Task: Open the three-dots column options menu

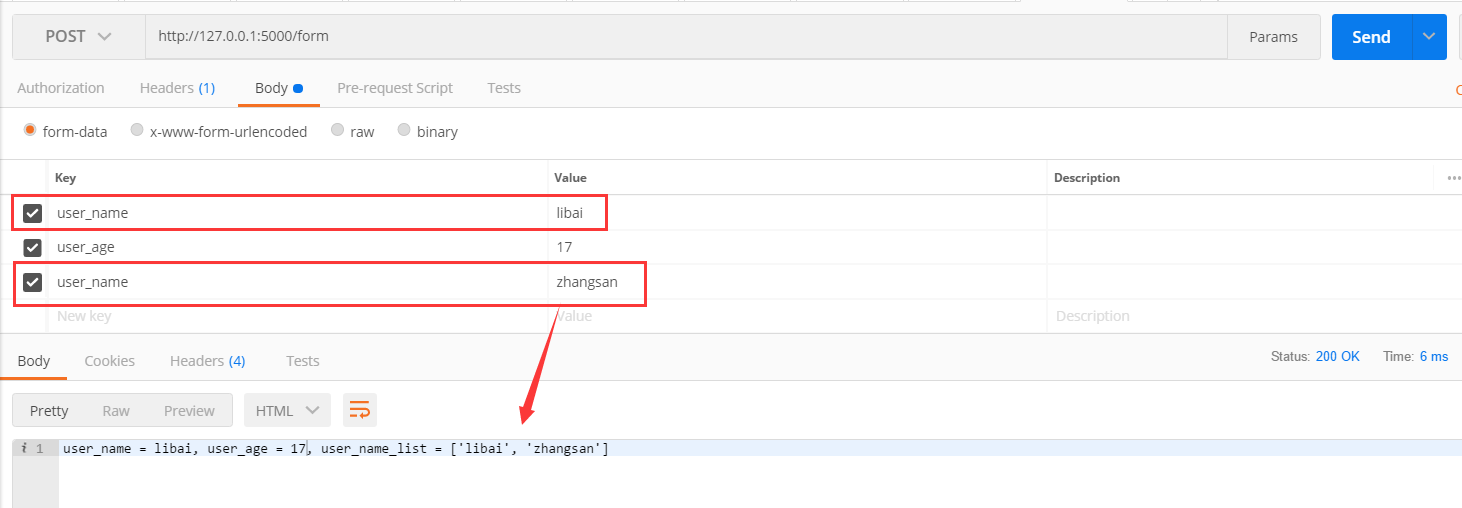Action: click(1453, 178)
